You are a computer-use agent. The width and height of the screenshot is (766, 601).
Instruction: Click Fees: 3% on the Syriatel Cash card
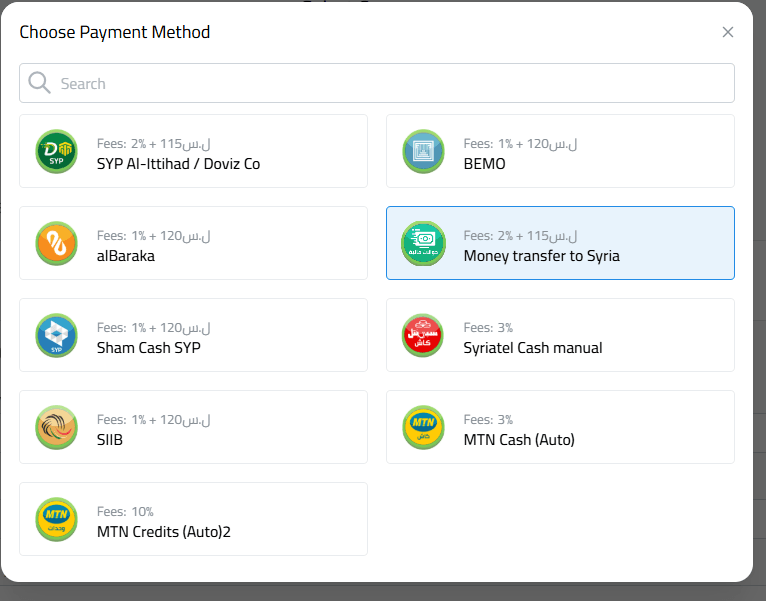(x=488, y=327)
